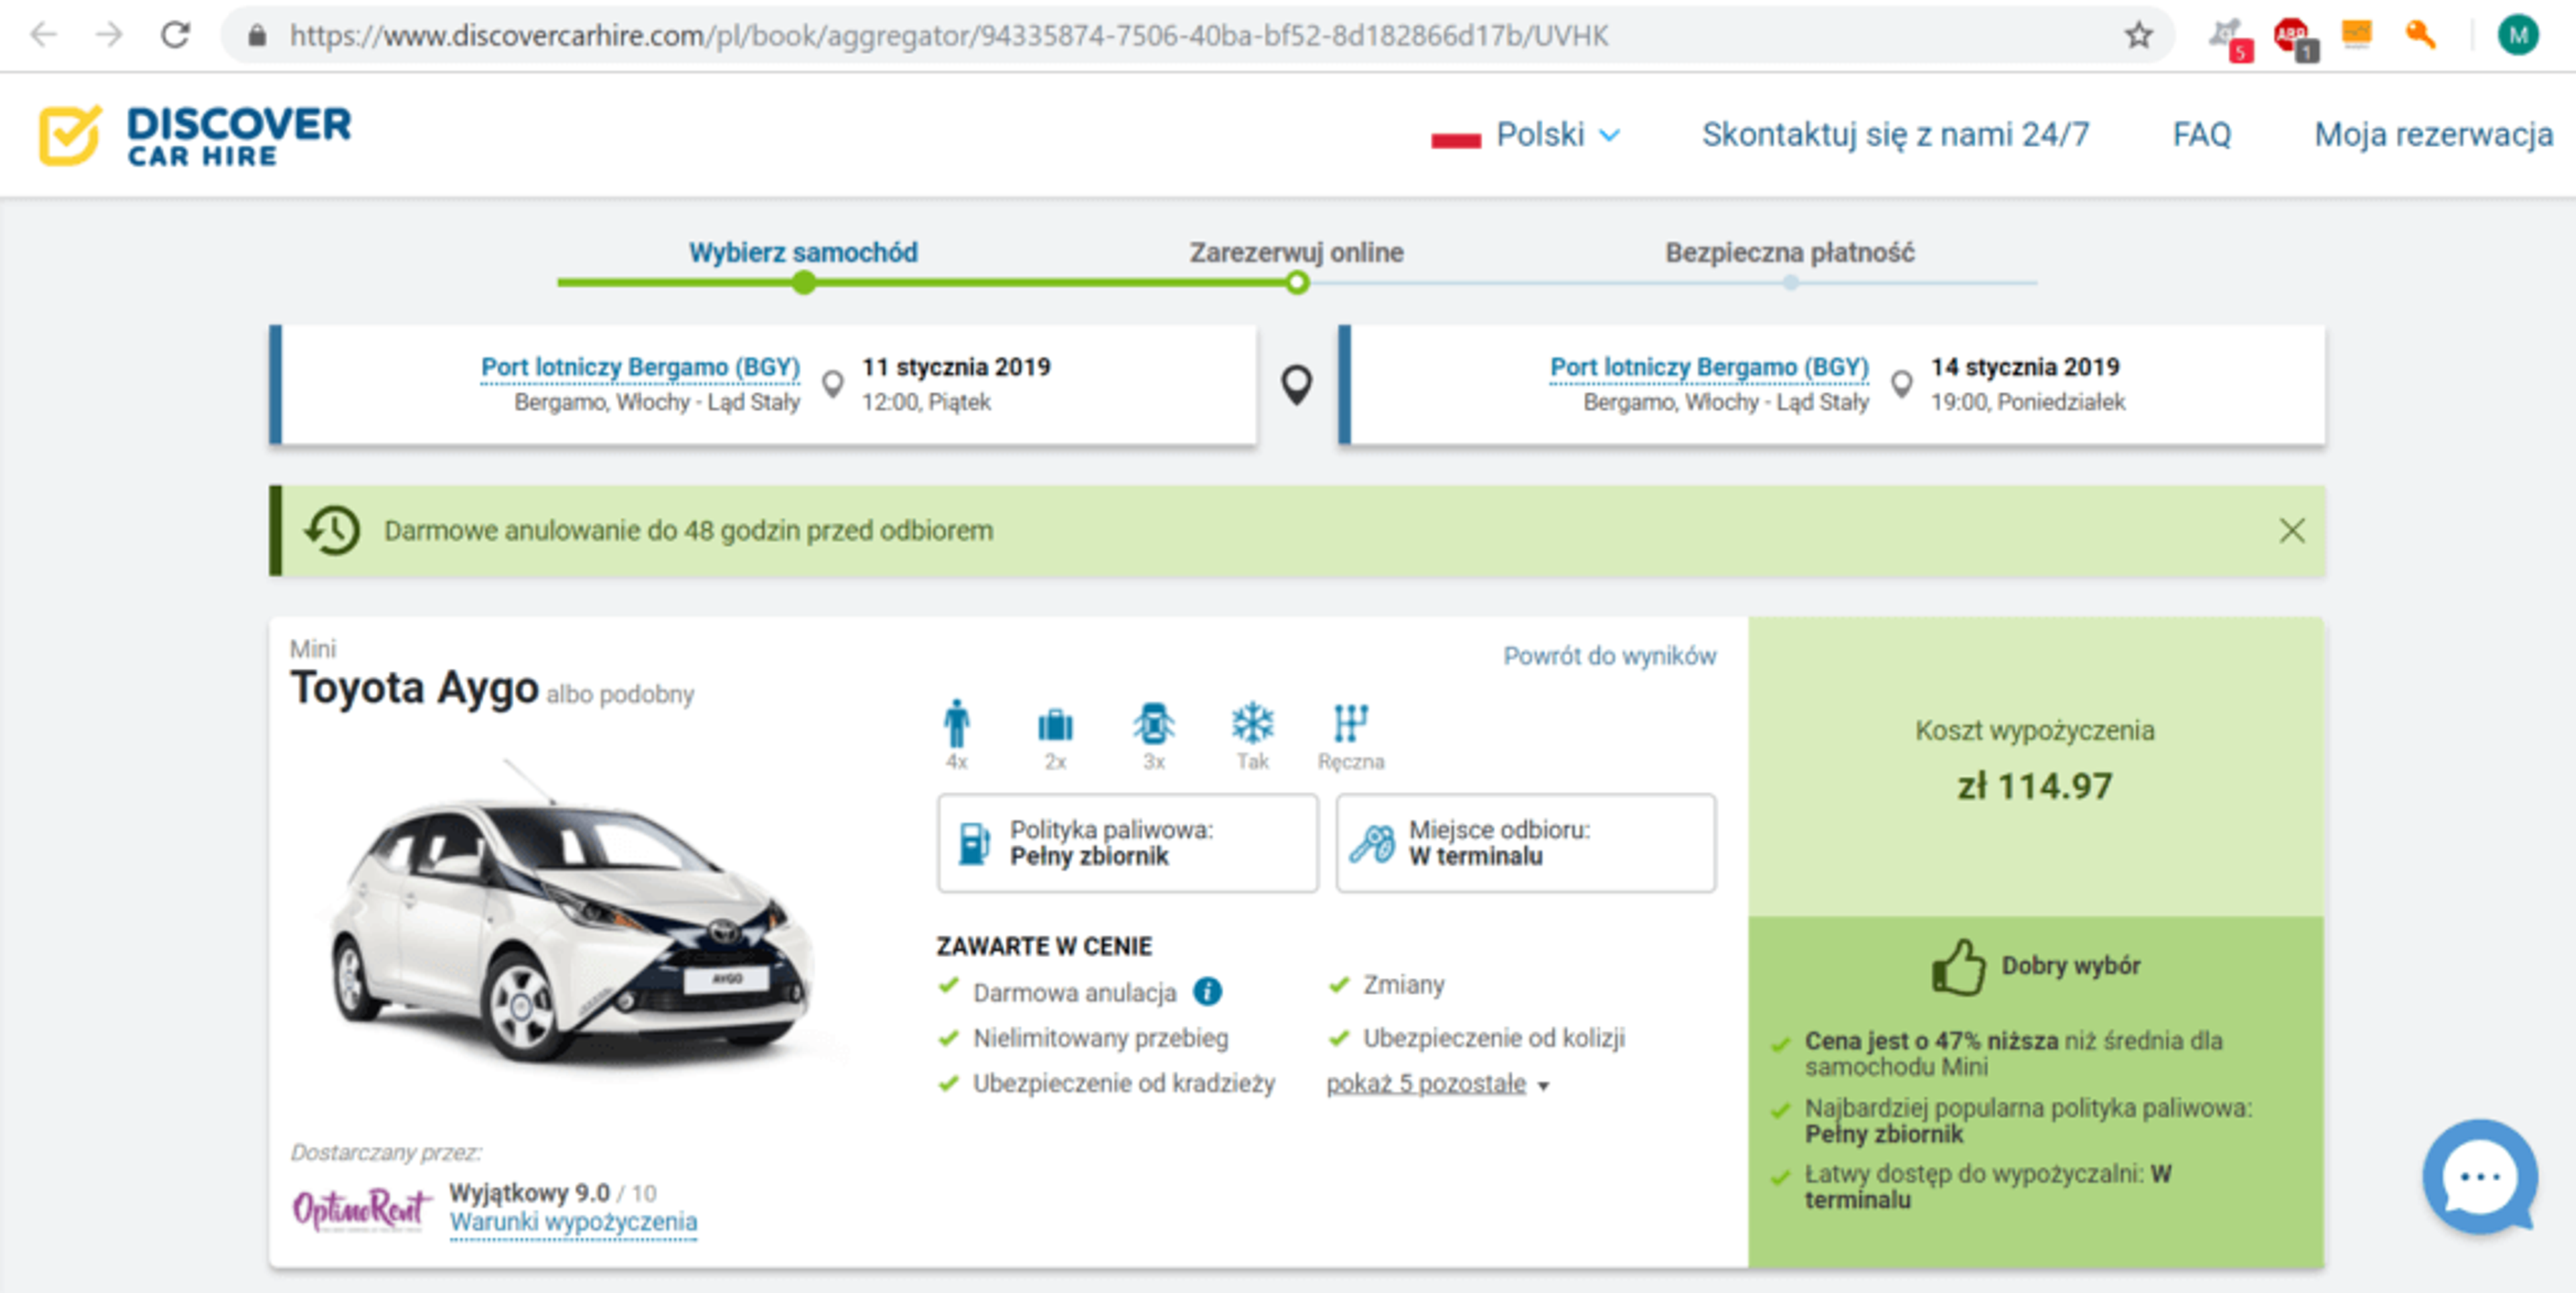Screen dimensions: 2576x1293
Task: Open the FAQ menu item
Action: click(2201, 135)
